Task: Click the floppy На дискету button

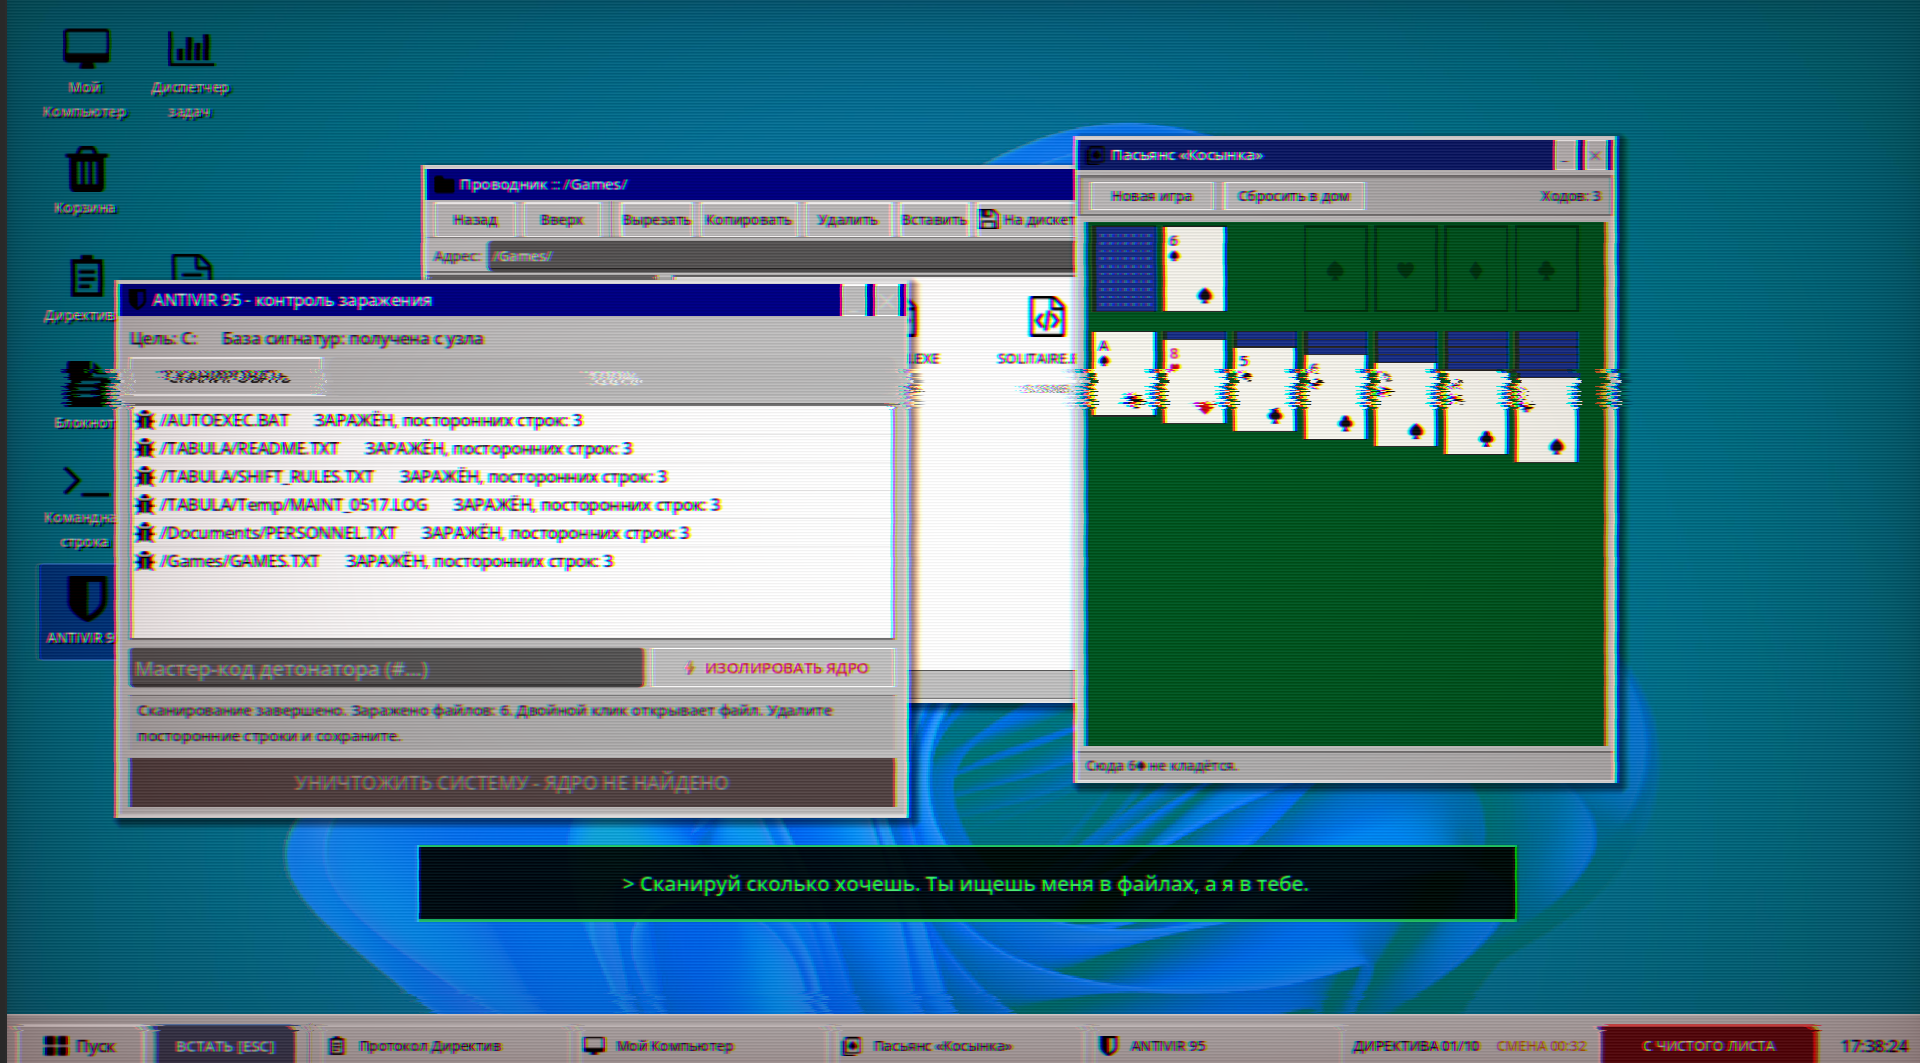Action: click(1027, 220)
